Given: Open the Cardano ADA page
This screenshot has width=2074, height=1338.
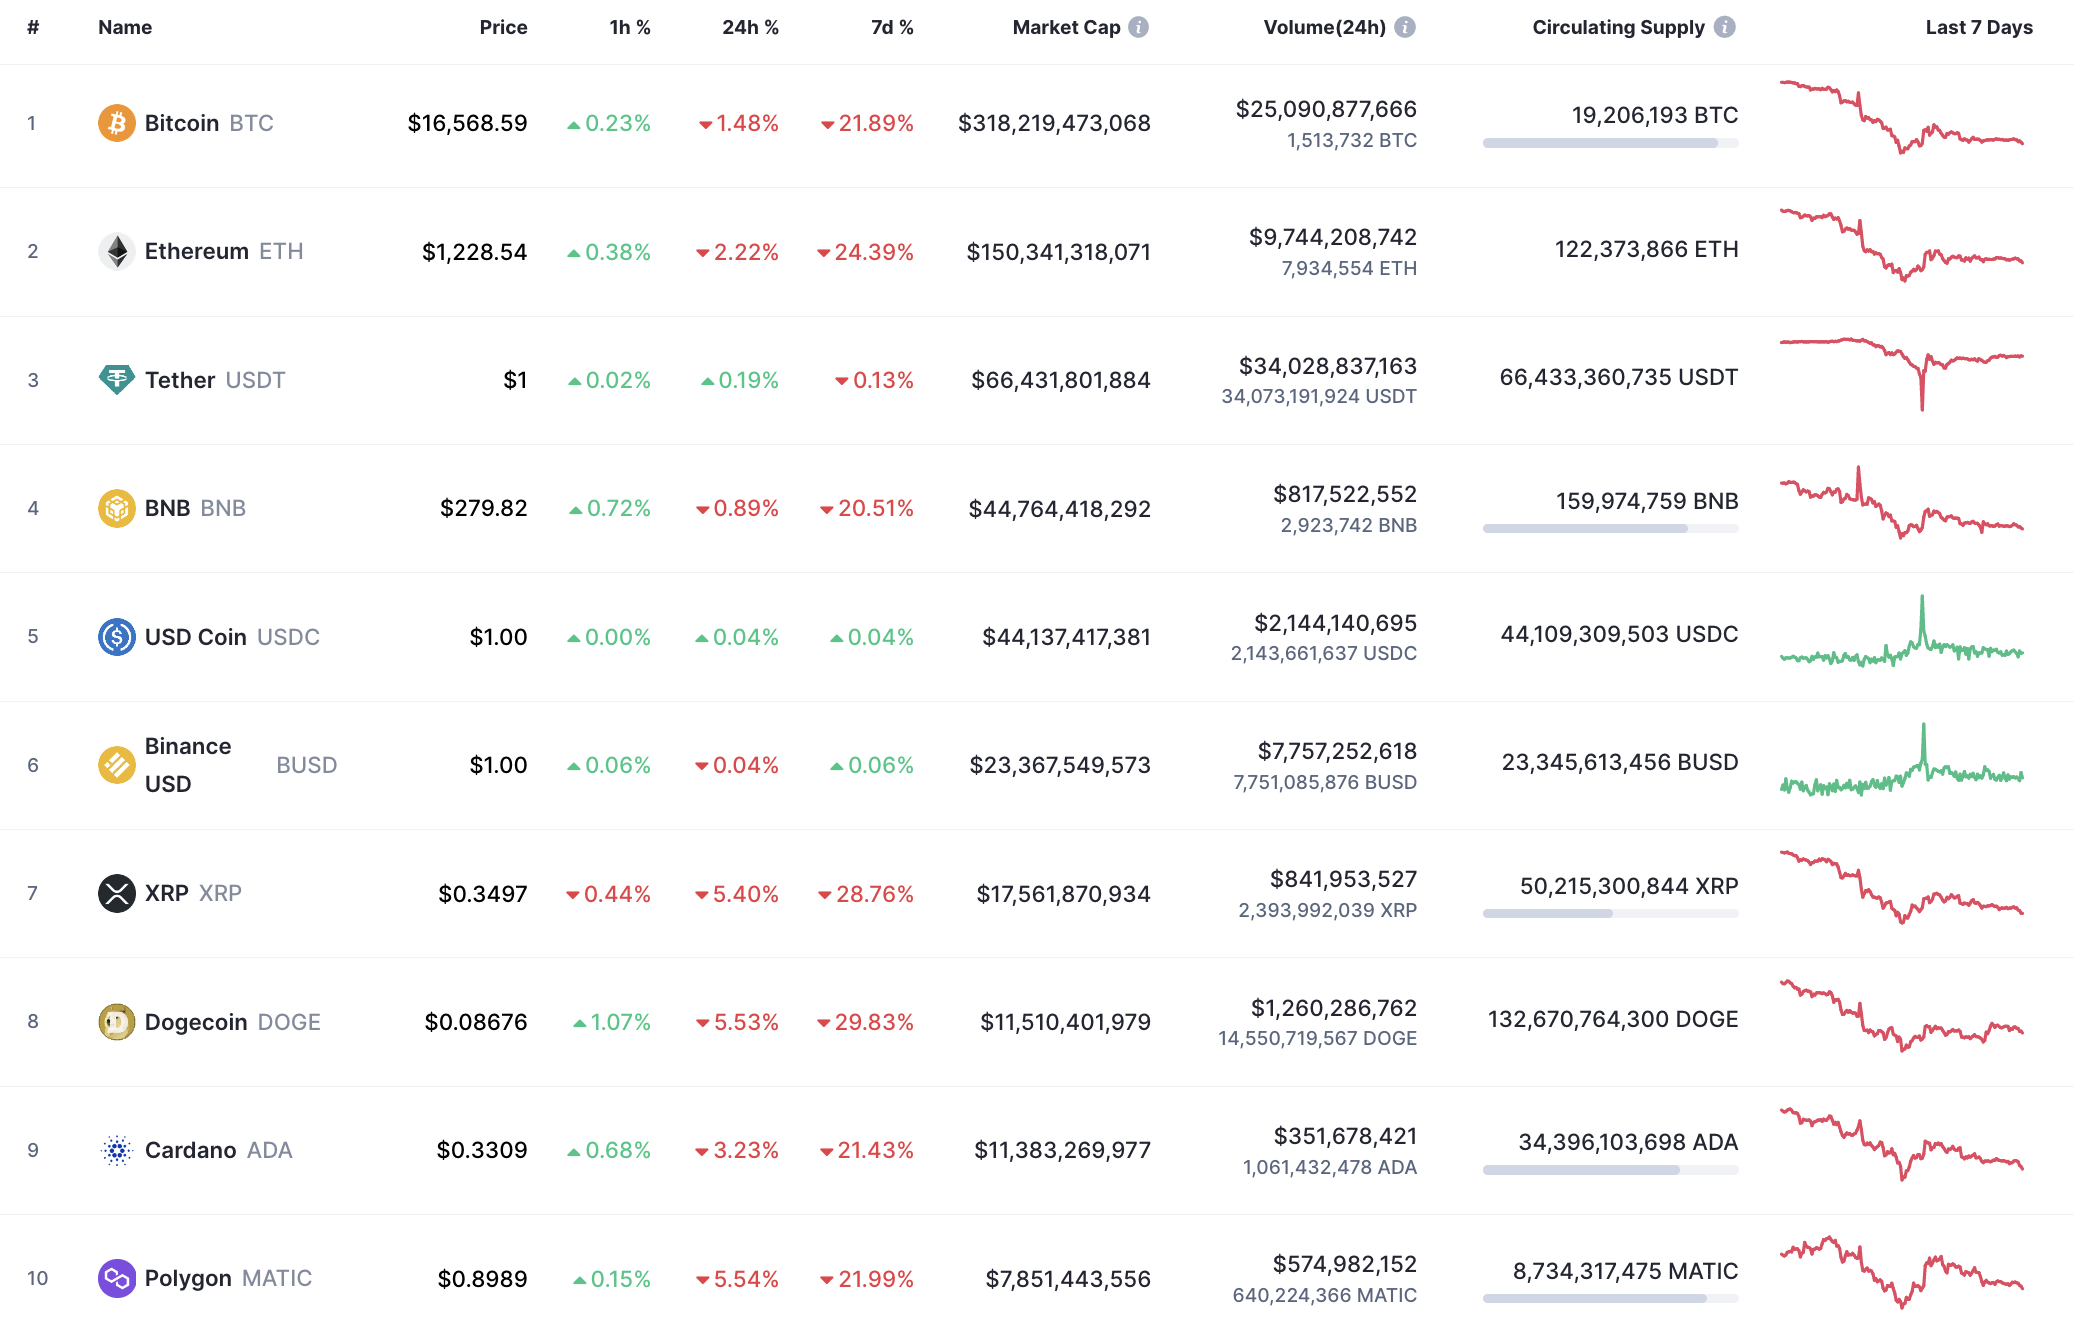Looking at the screenshot, I should point(190,1150).
